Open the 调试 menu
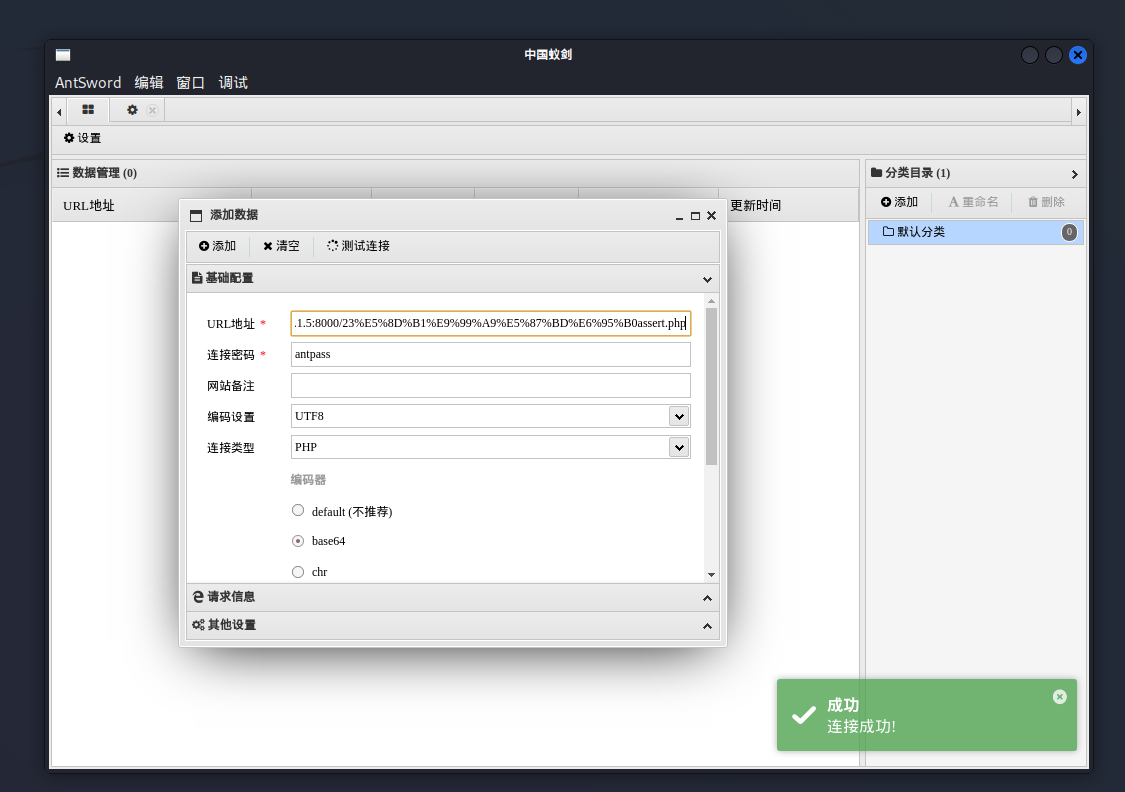The width and height of the screenshot is (1125, 792). click(232, 82)
